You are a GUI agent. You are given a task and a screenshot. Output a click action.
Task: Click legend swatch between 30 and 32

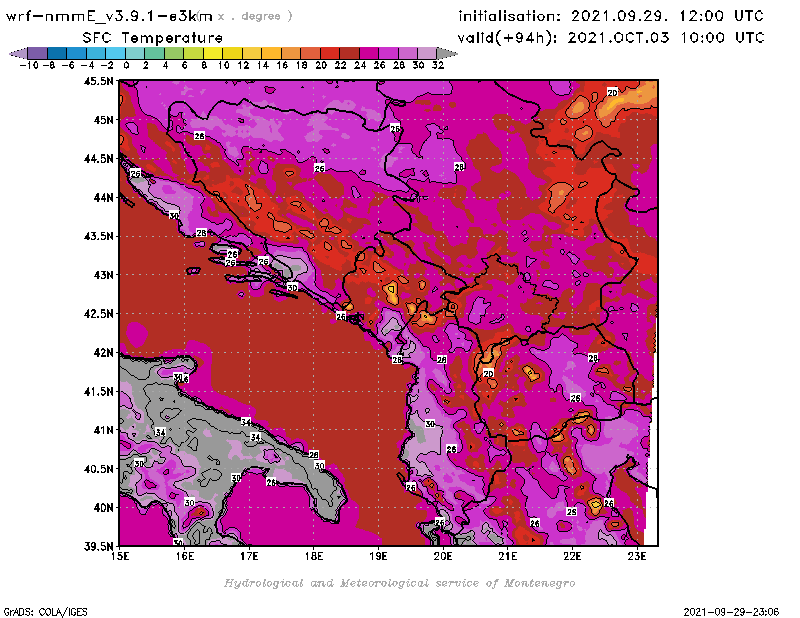[x=427, y=53]
